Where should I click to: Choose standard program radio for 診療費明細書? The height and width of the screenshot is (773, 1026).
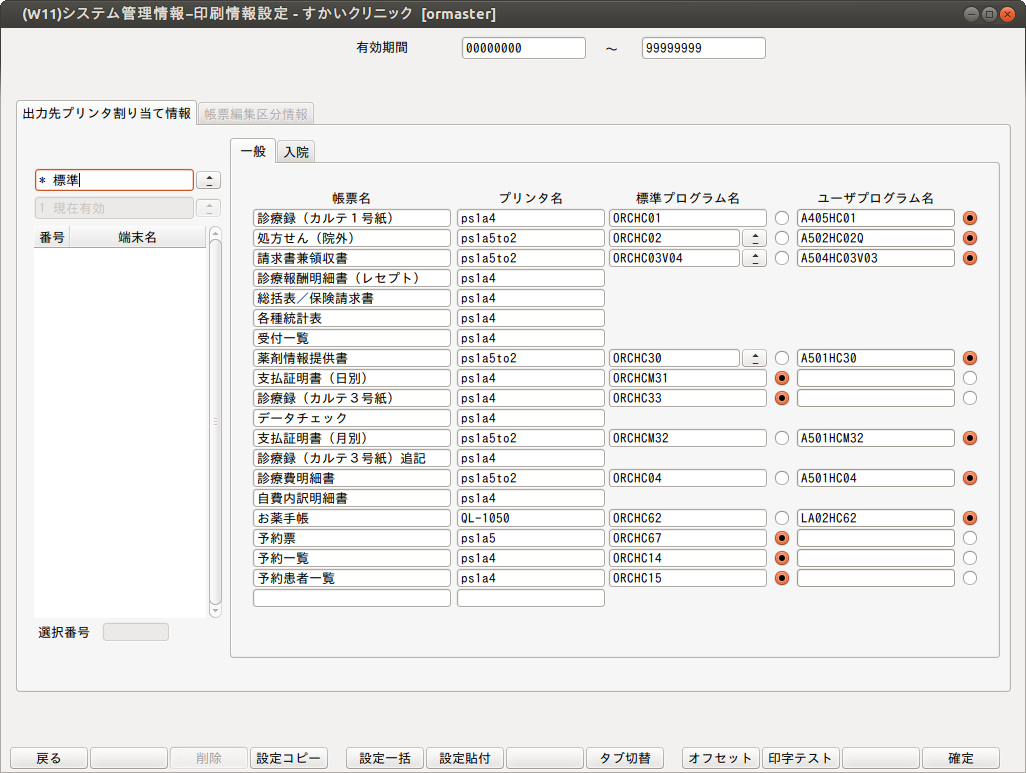coord(782,478)
